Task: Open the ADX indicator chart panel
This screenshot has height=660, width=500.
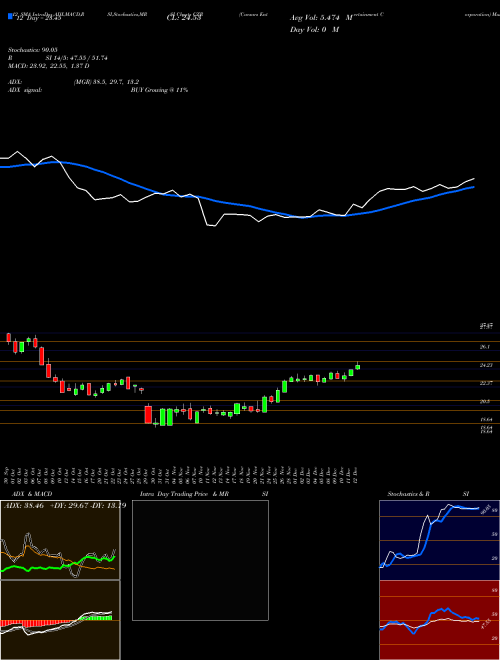Action: 60,540
